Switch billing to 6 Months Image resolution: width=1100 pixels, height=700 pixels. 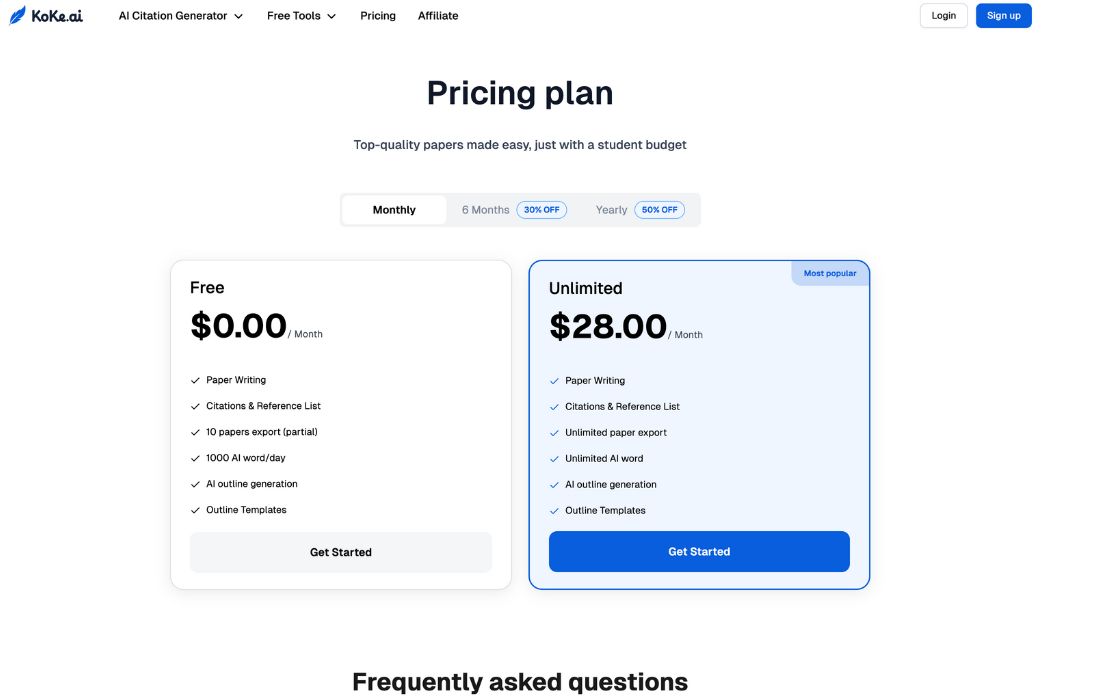pos(485,210)
